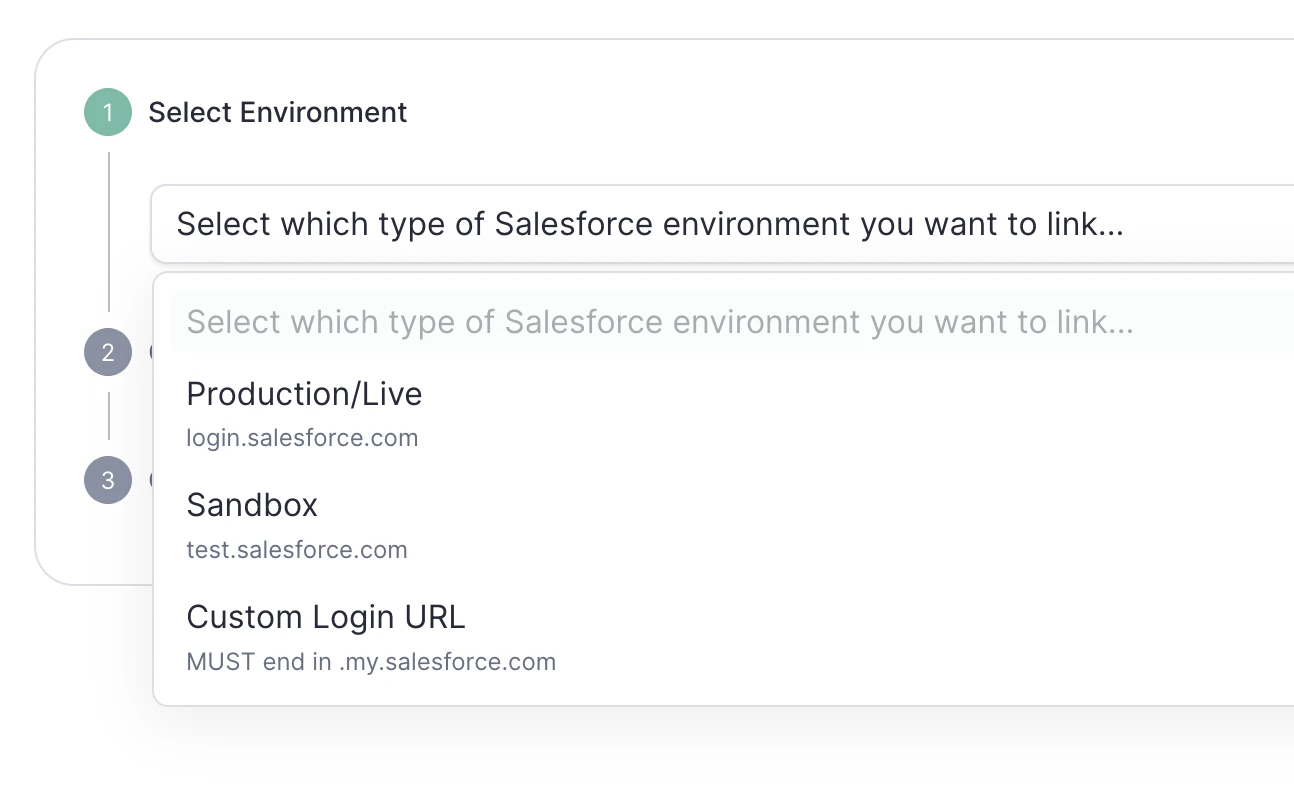Click the MUST end in .my.salesforce.com hint
This screenshot has width=1294, height=790.
(371, 662)
